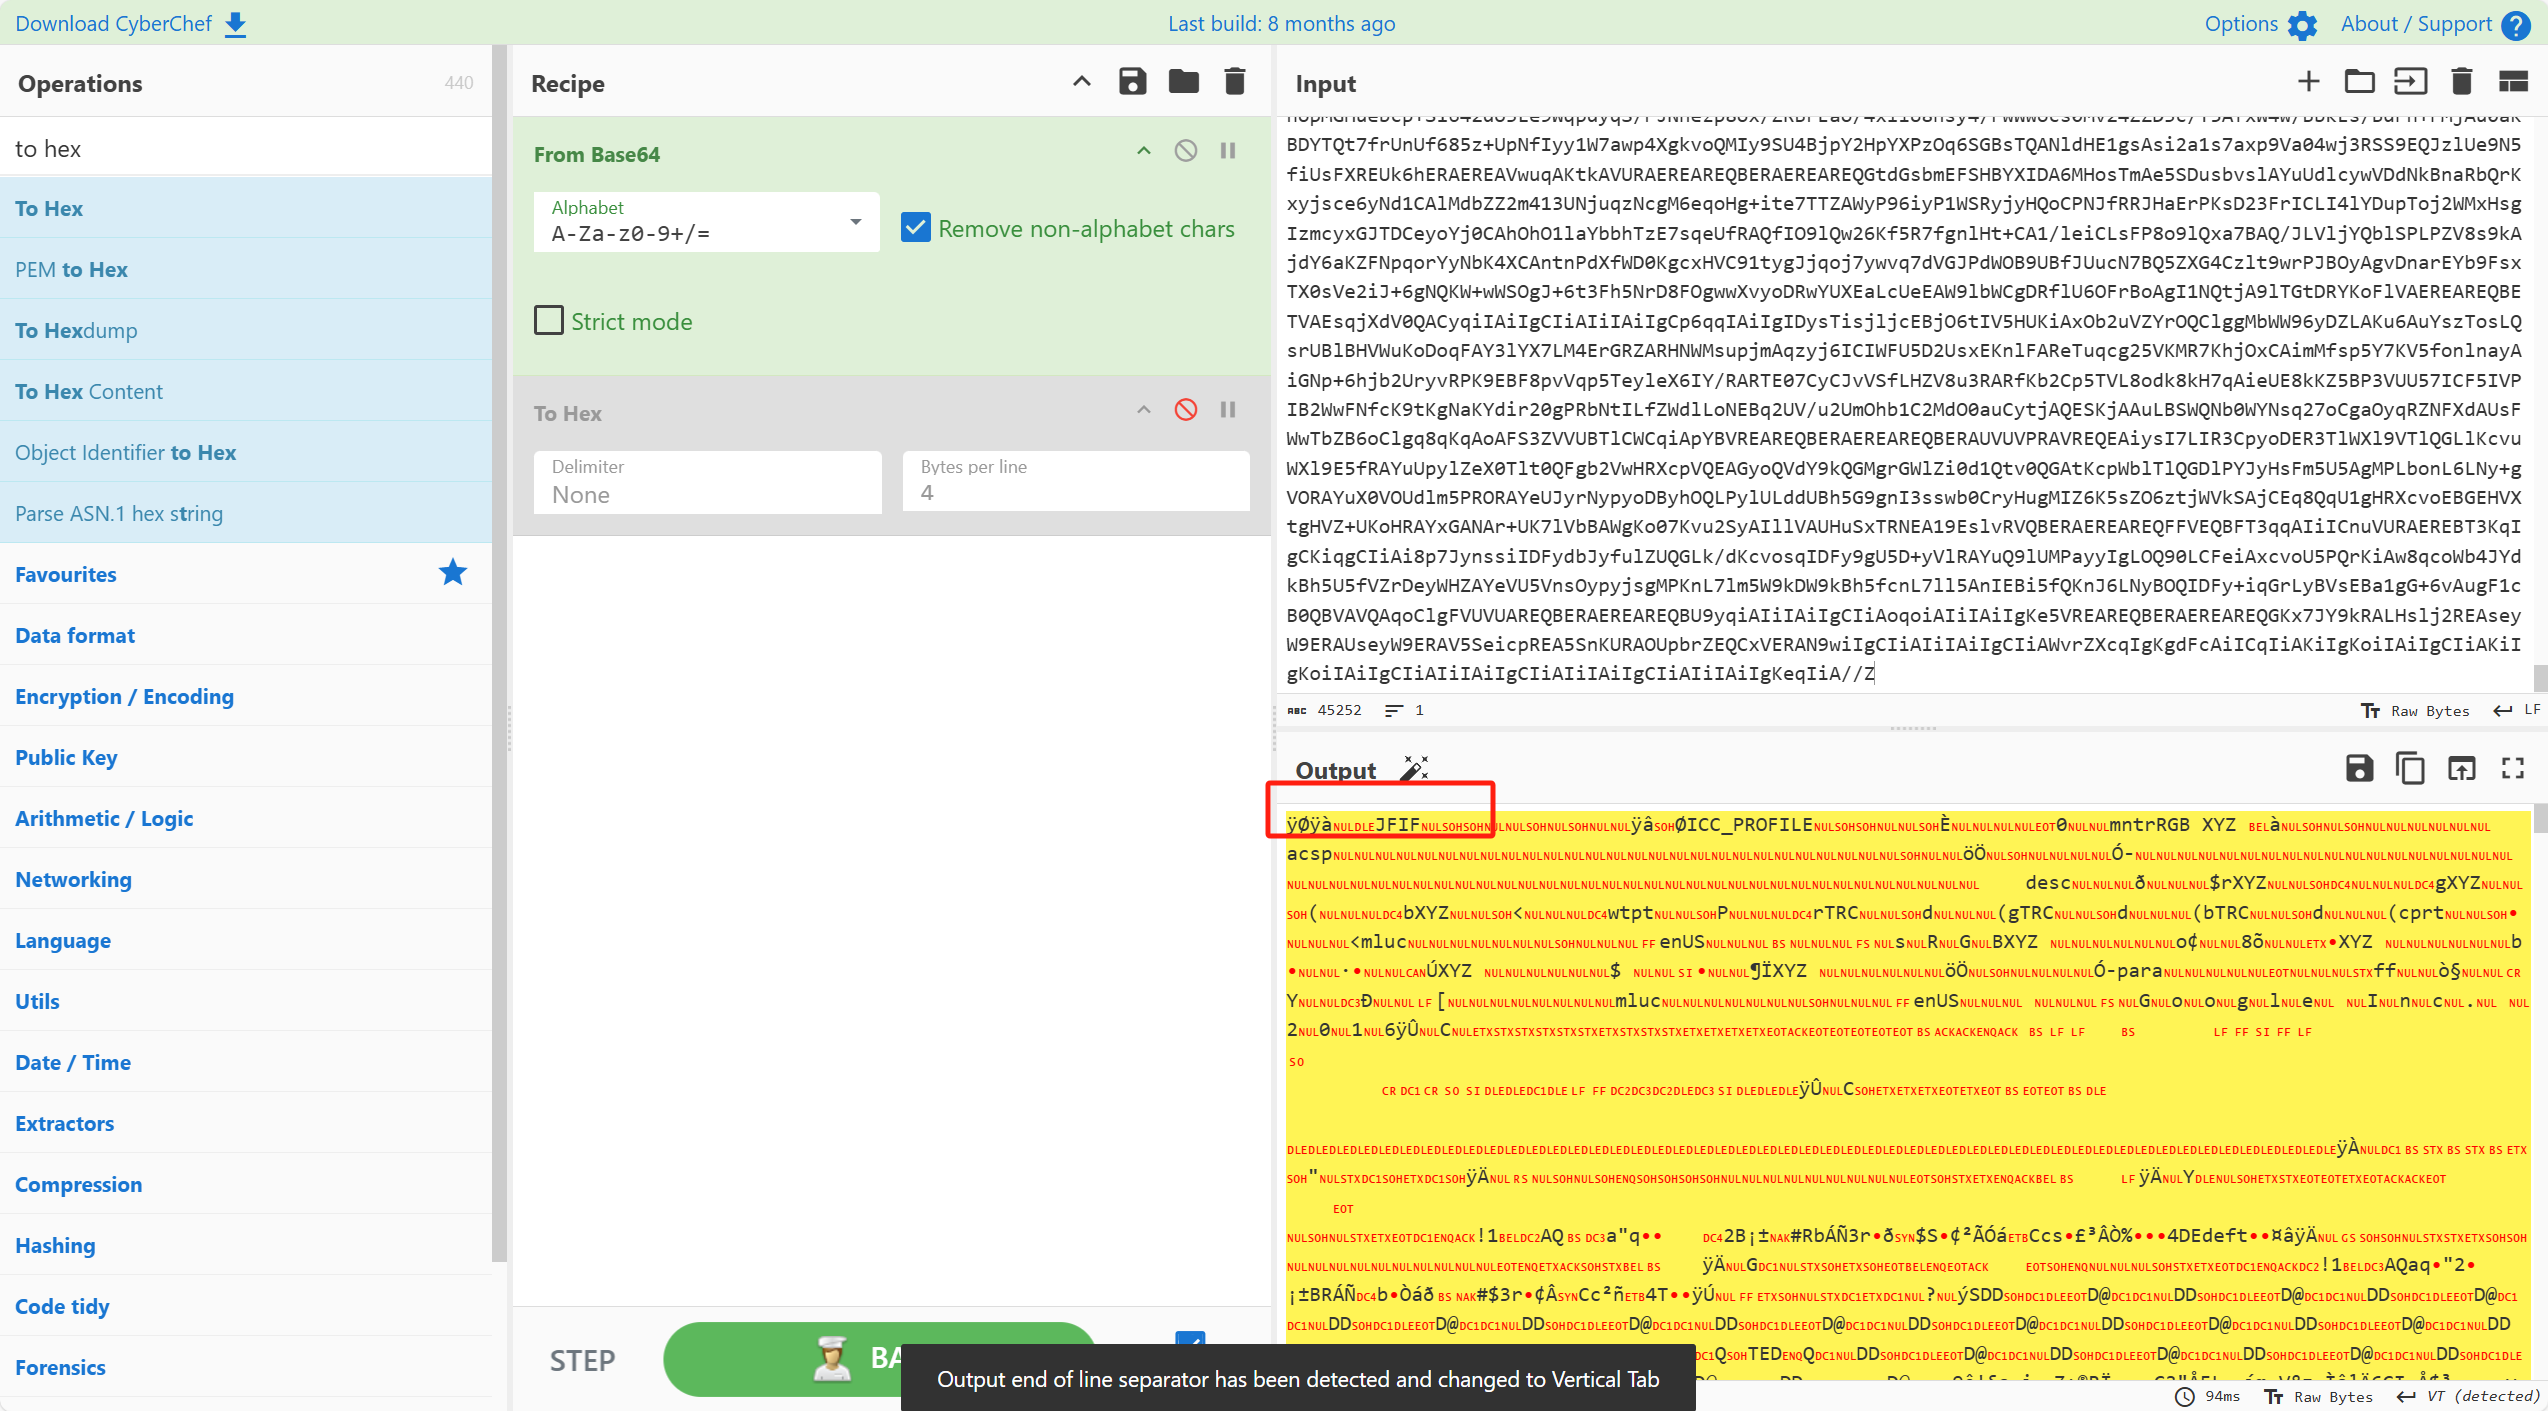Image resolution: width=2548 pixels, height=1411 pixels.
Task: Clear the recipe with the trash icon
Action: [1235, 82]
